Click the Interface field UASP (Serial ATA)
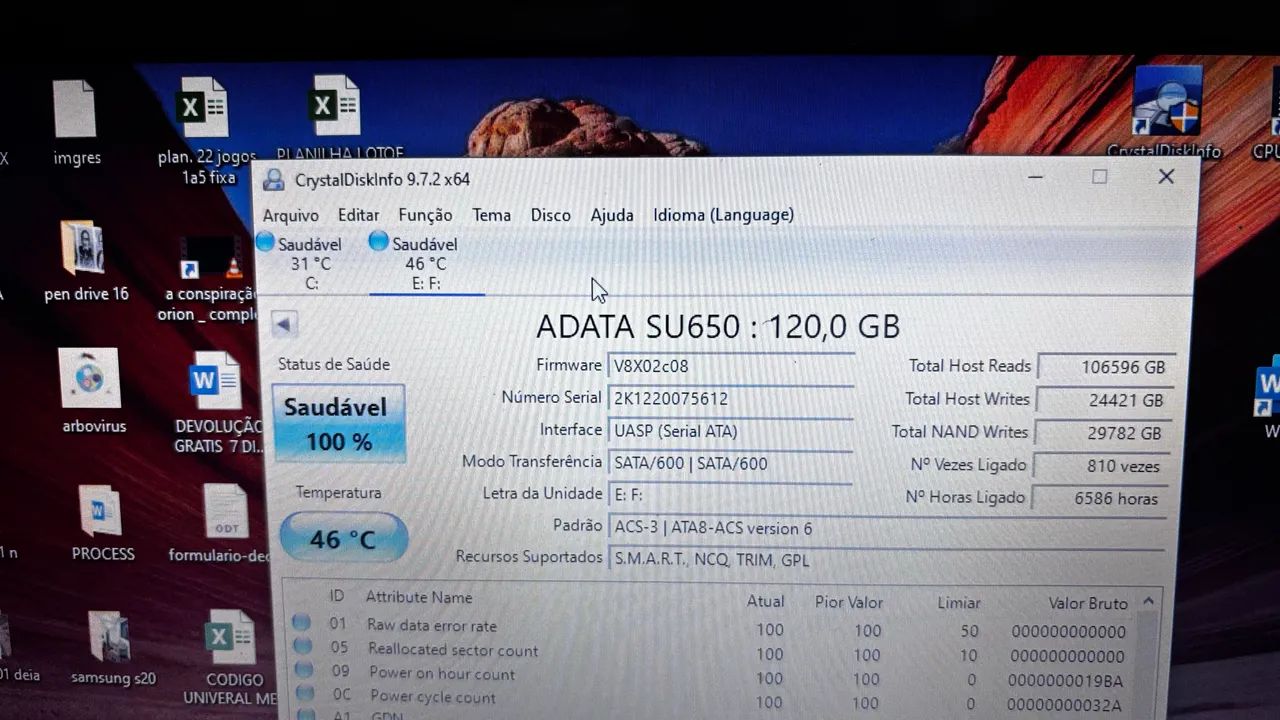The height and width of the screenshot is (720, 1280). click(731, 431)
